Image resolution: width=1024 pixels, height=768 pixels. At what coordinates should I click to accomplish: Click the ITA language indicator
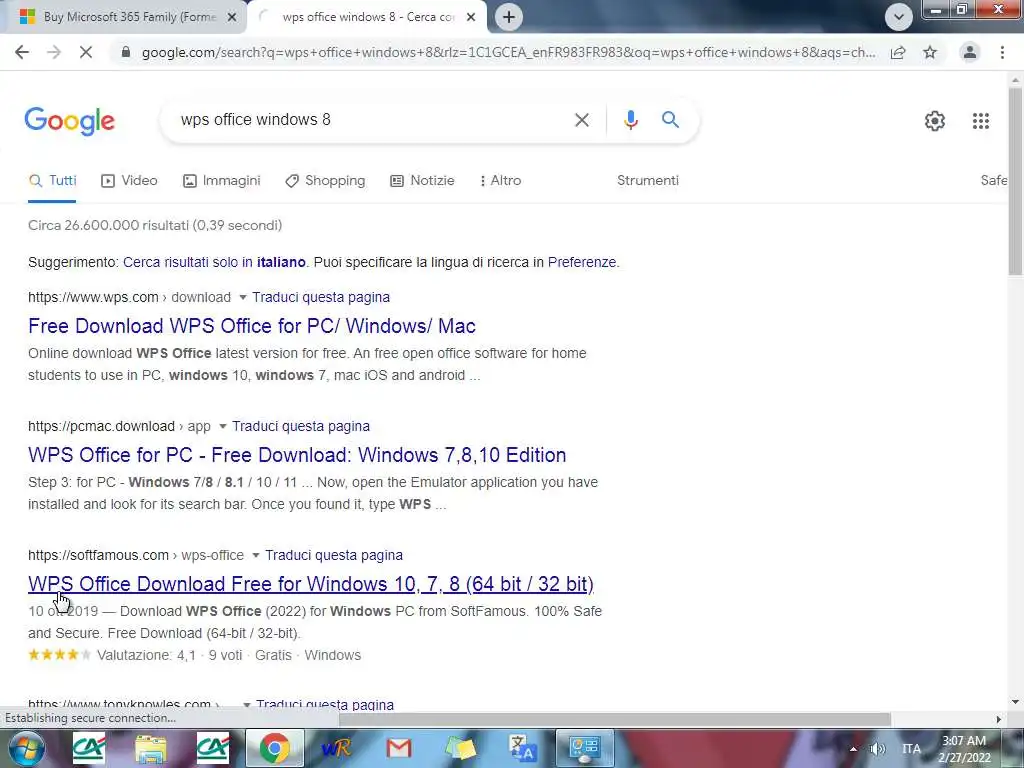point(911,749)
